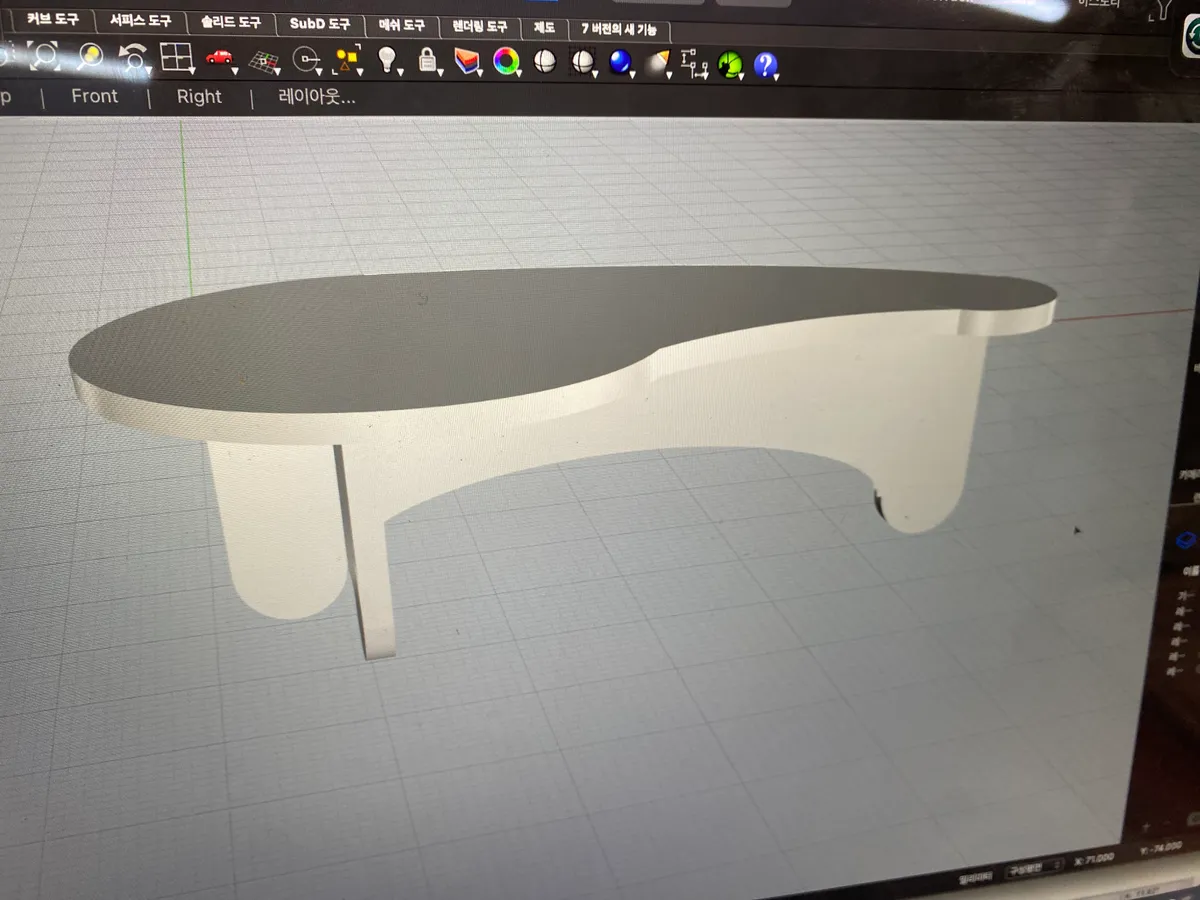
Task: Toggle the padlock Lock objects icon
Action: pyautogui.click(x=428, y=61)
